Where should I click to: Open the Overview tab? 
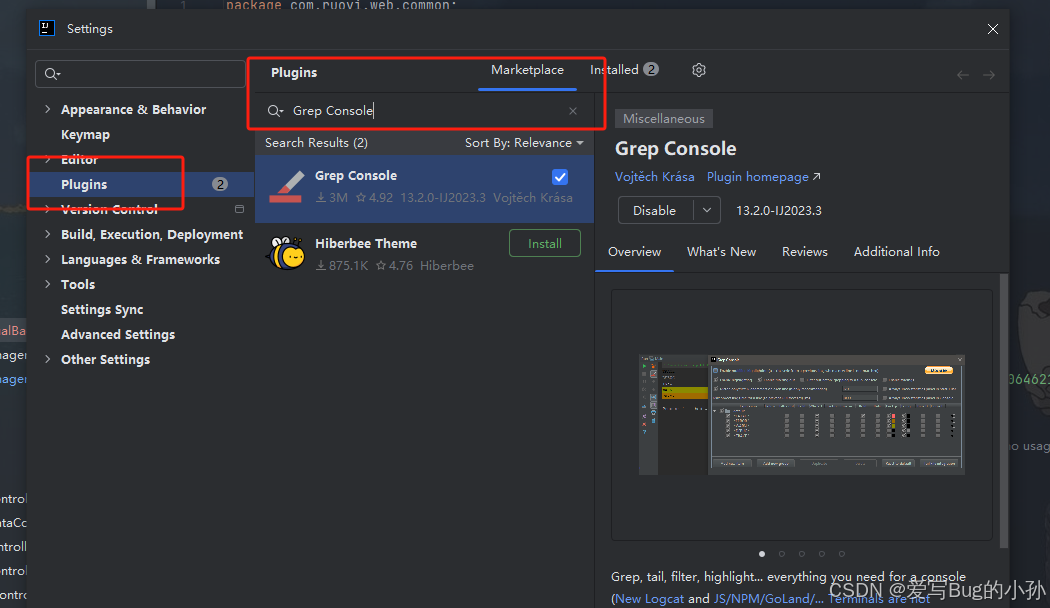coord(634,252)
